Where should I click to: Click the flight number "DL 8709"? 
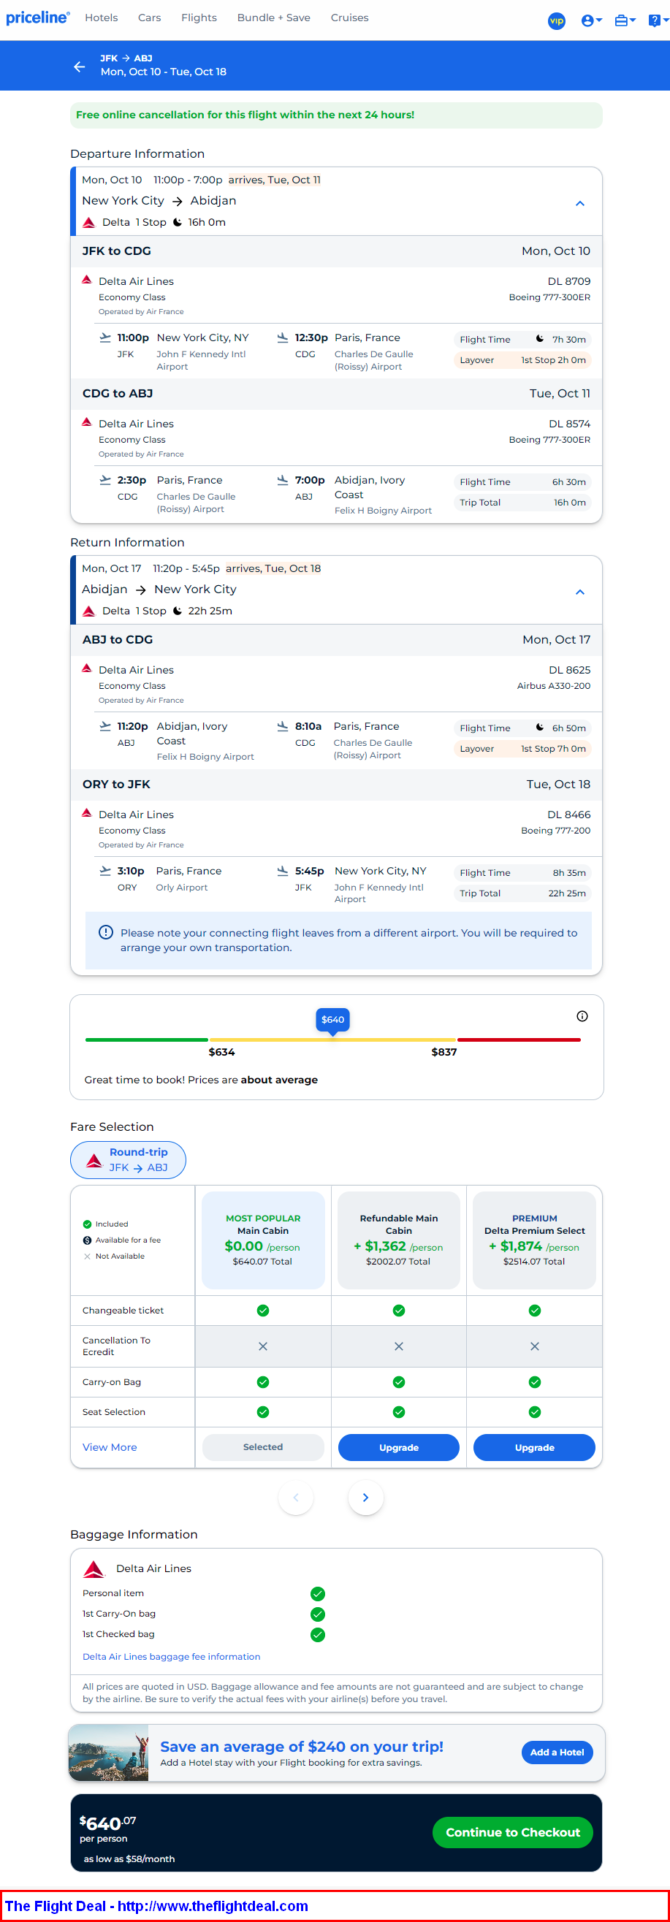[569, 281]
